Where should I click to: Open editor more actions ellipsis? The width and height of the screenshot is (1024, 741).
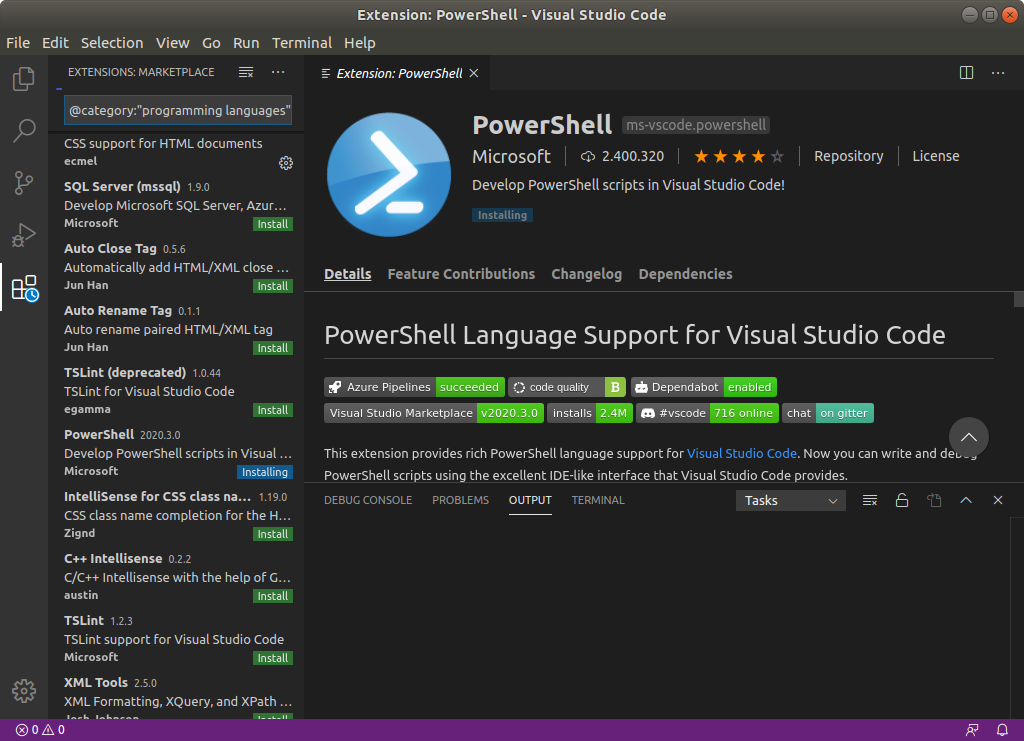[x=998, y=72]
